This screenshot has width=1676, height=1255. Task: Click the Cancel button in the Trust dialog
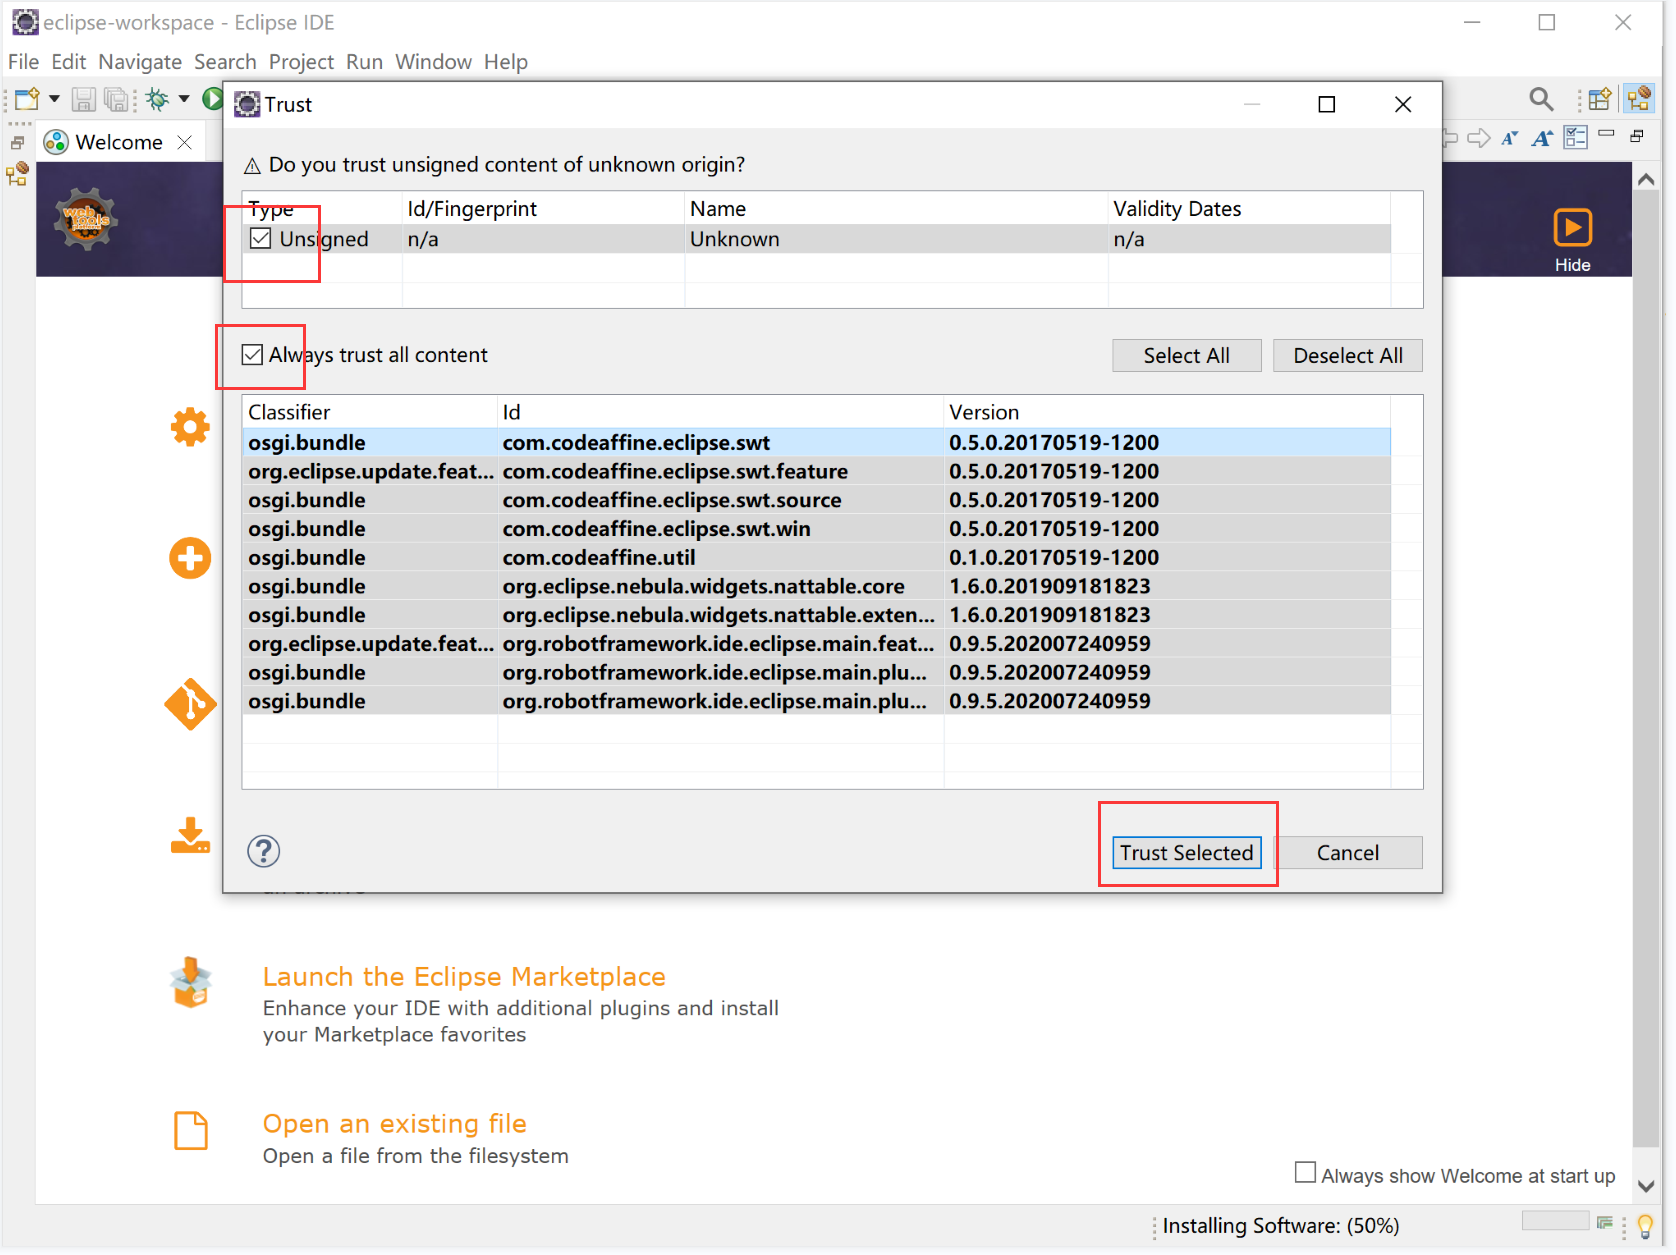click(x=1348, y=853)
